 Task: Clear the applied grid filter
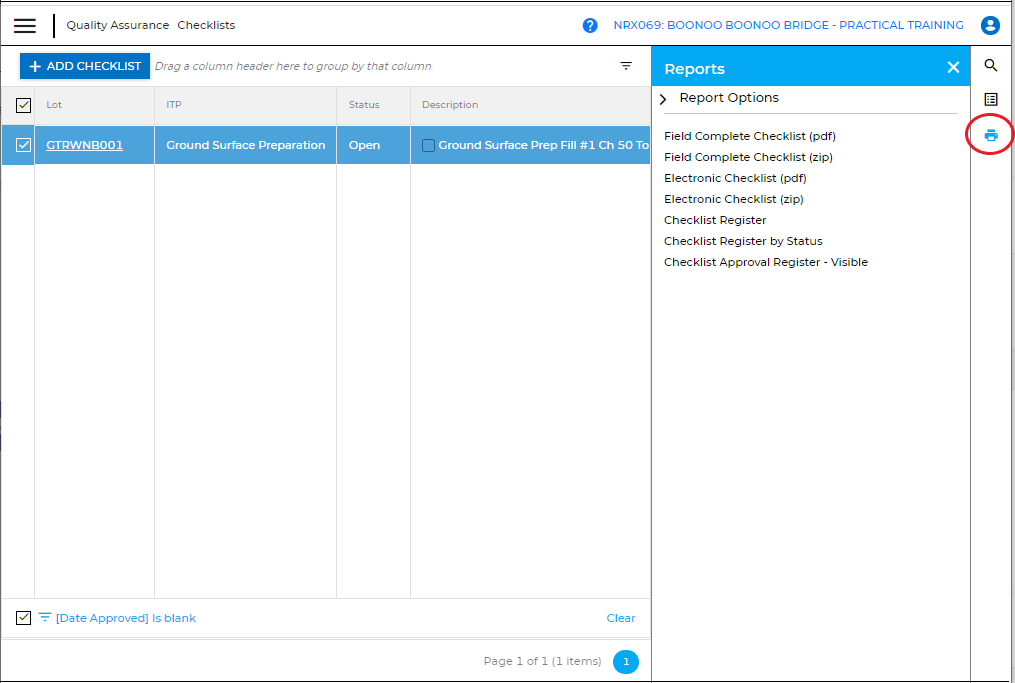pos(620,618)
